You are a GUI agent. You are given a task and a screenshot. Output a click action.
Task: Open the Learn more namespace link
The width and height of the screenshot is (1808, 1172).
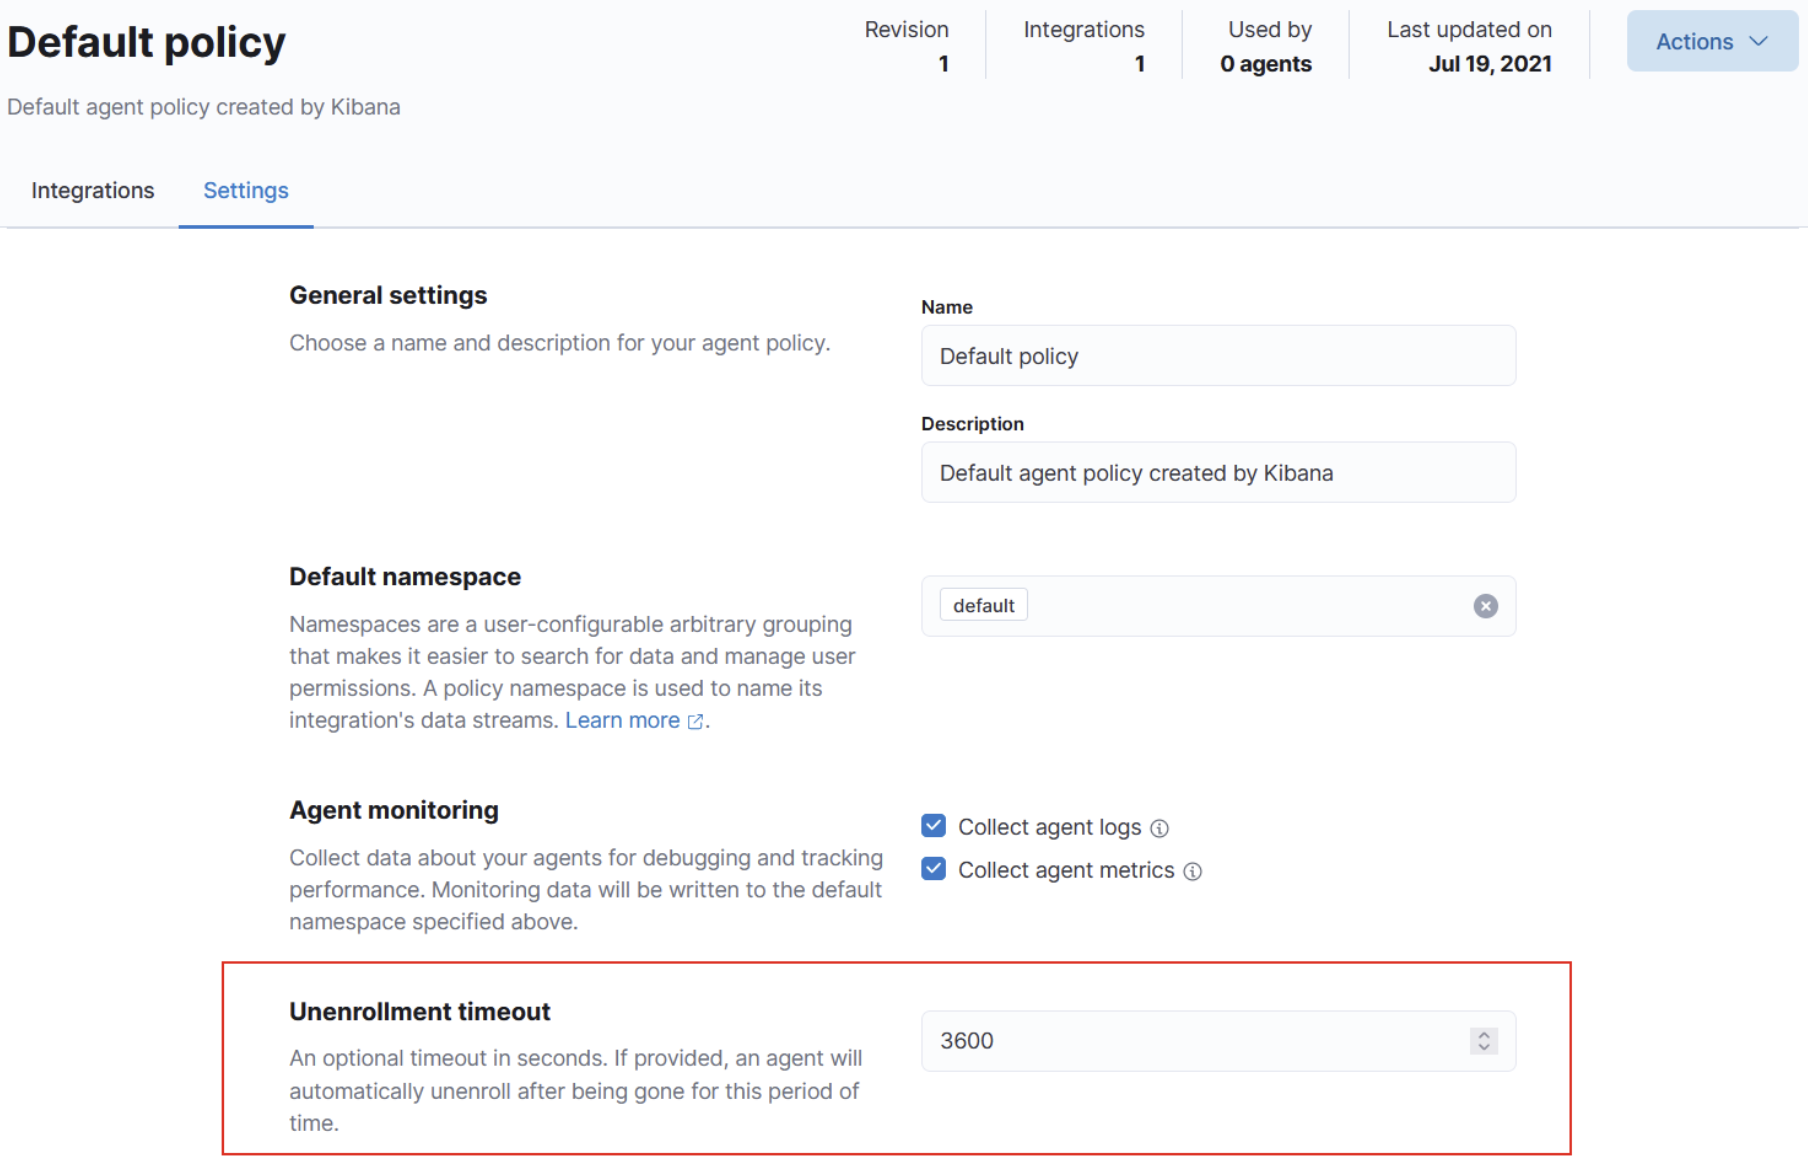pyautogui.click(x=622, y=720)
